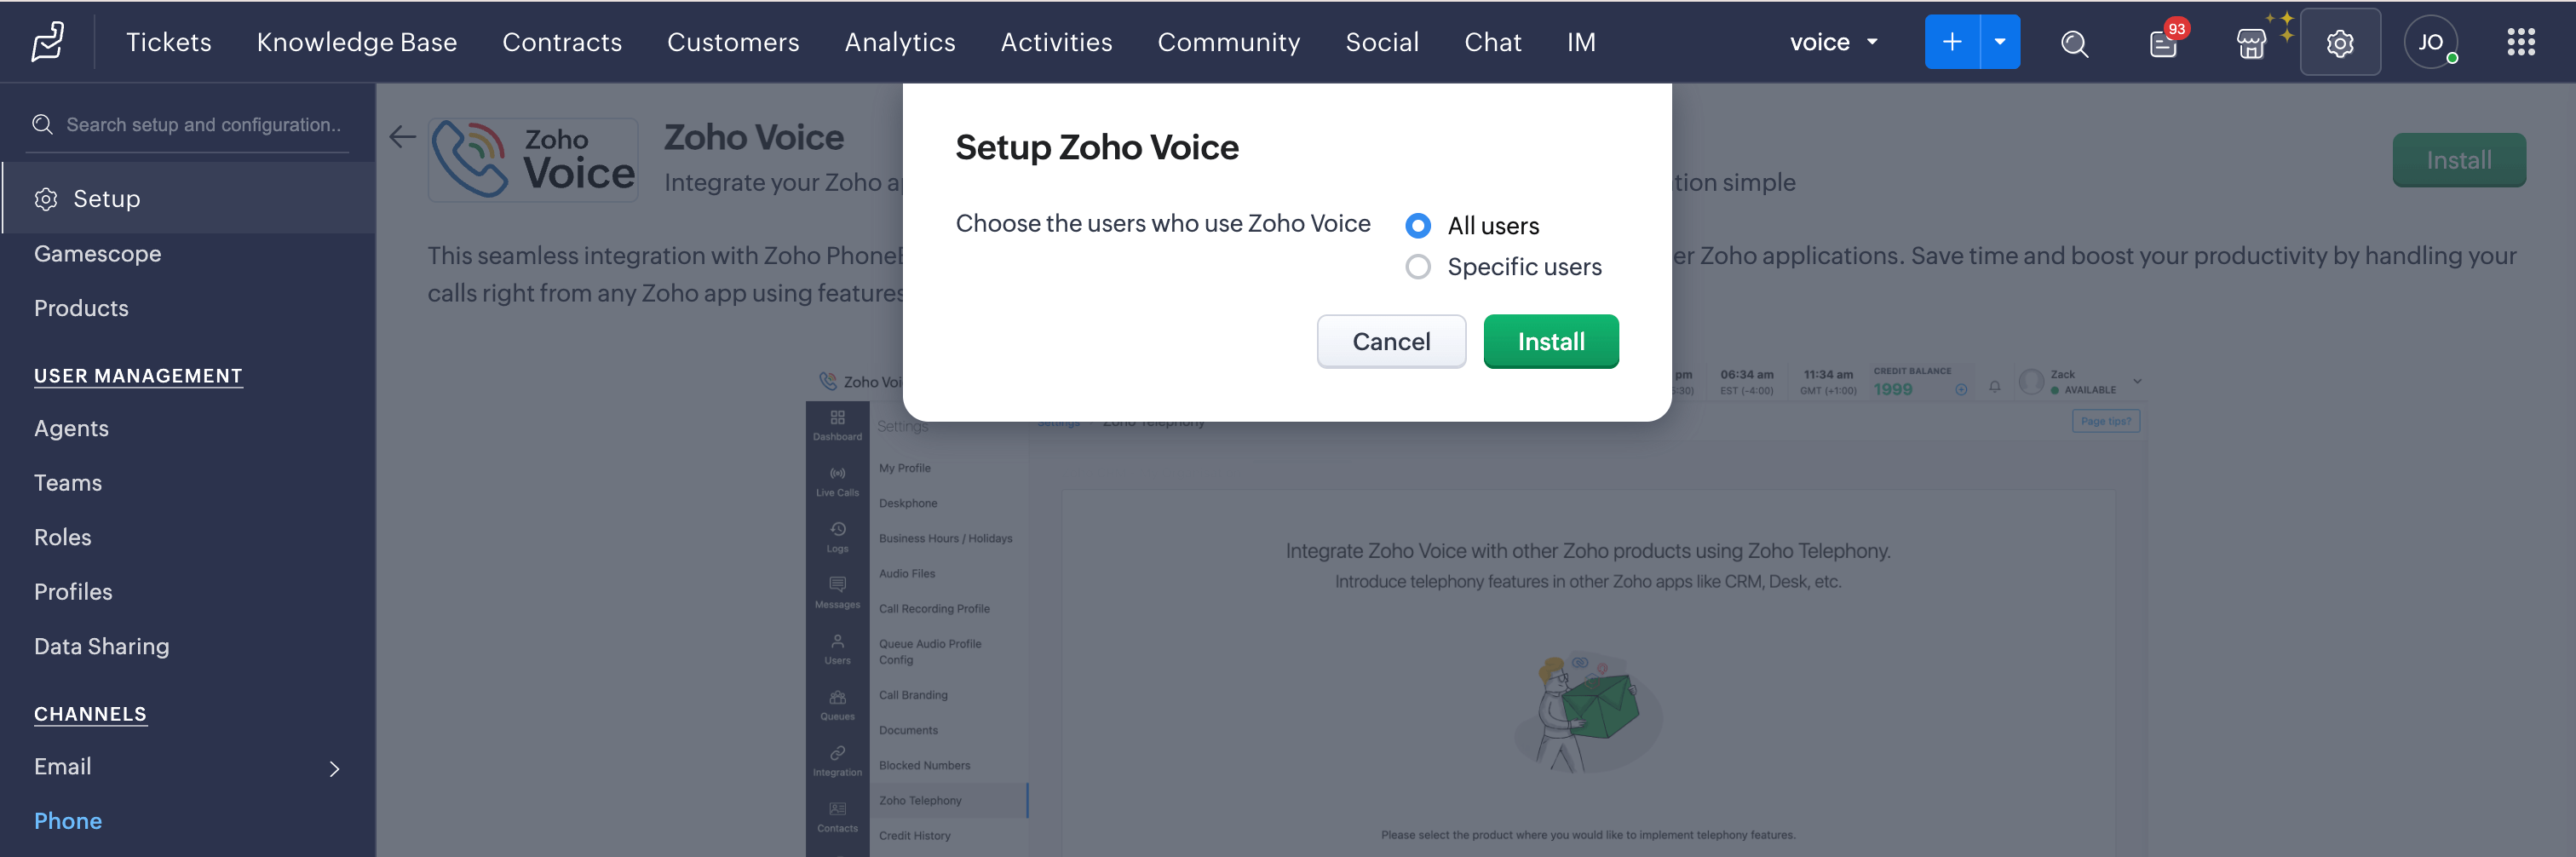Screen dimensions: 2576x857
Task: Open the marketplace store icon
Action: (x=2250, y=43)
